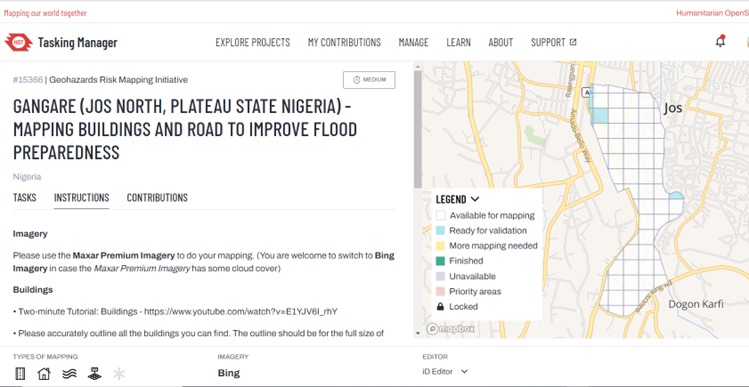Switch to the Contributions tab
Viewport: 749px width, 387px height.
[x=157, y=197]
